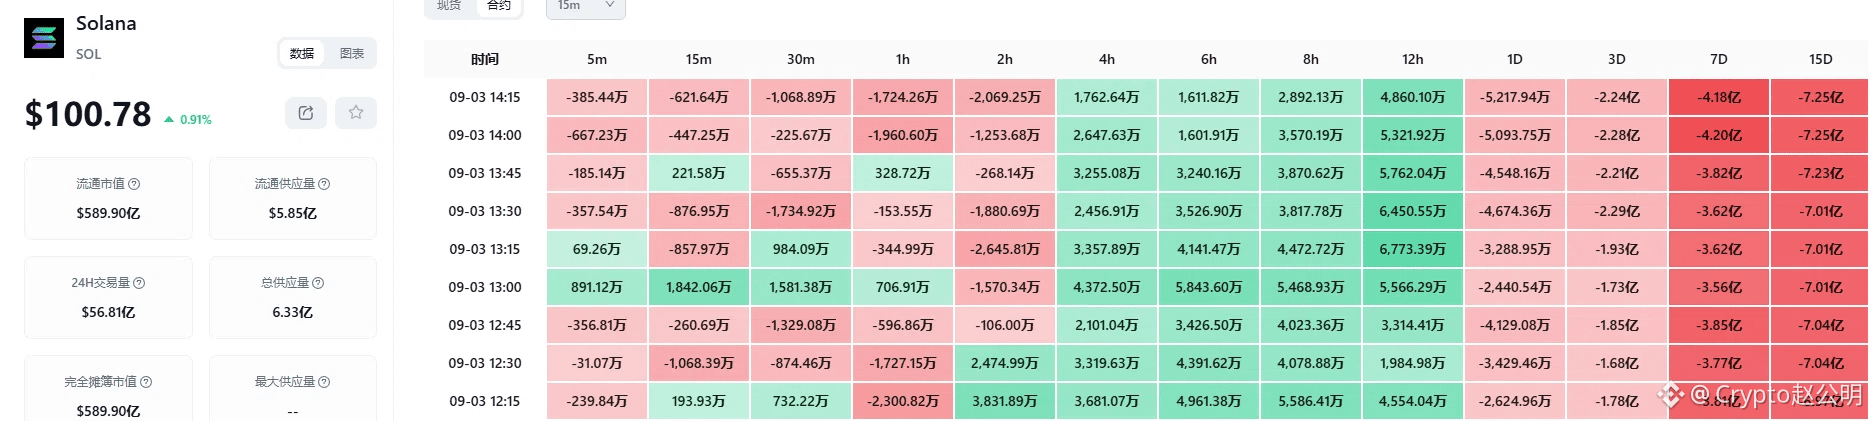This screenshot has height=421, width=1871.
Task: Open the 15m interval dropdown
Action: 586,7
